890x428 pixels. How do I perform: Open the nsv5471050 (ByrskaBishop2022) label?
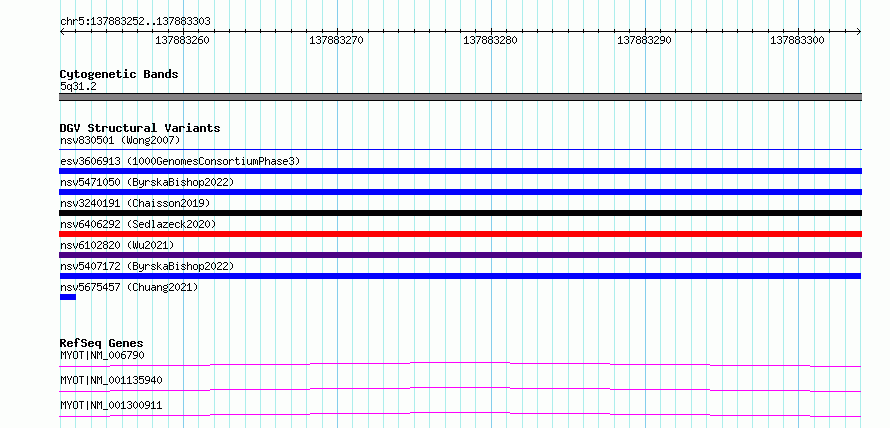pos(147,182)
